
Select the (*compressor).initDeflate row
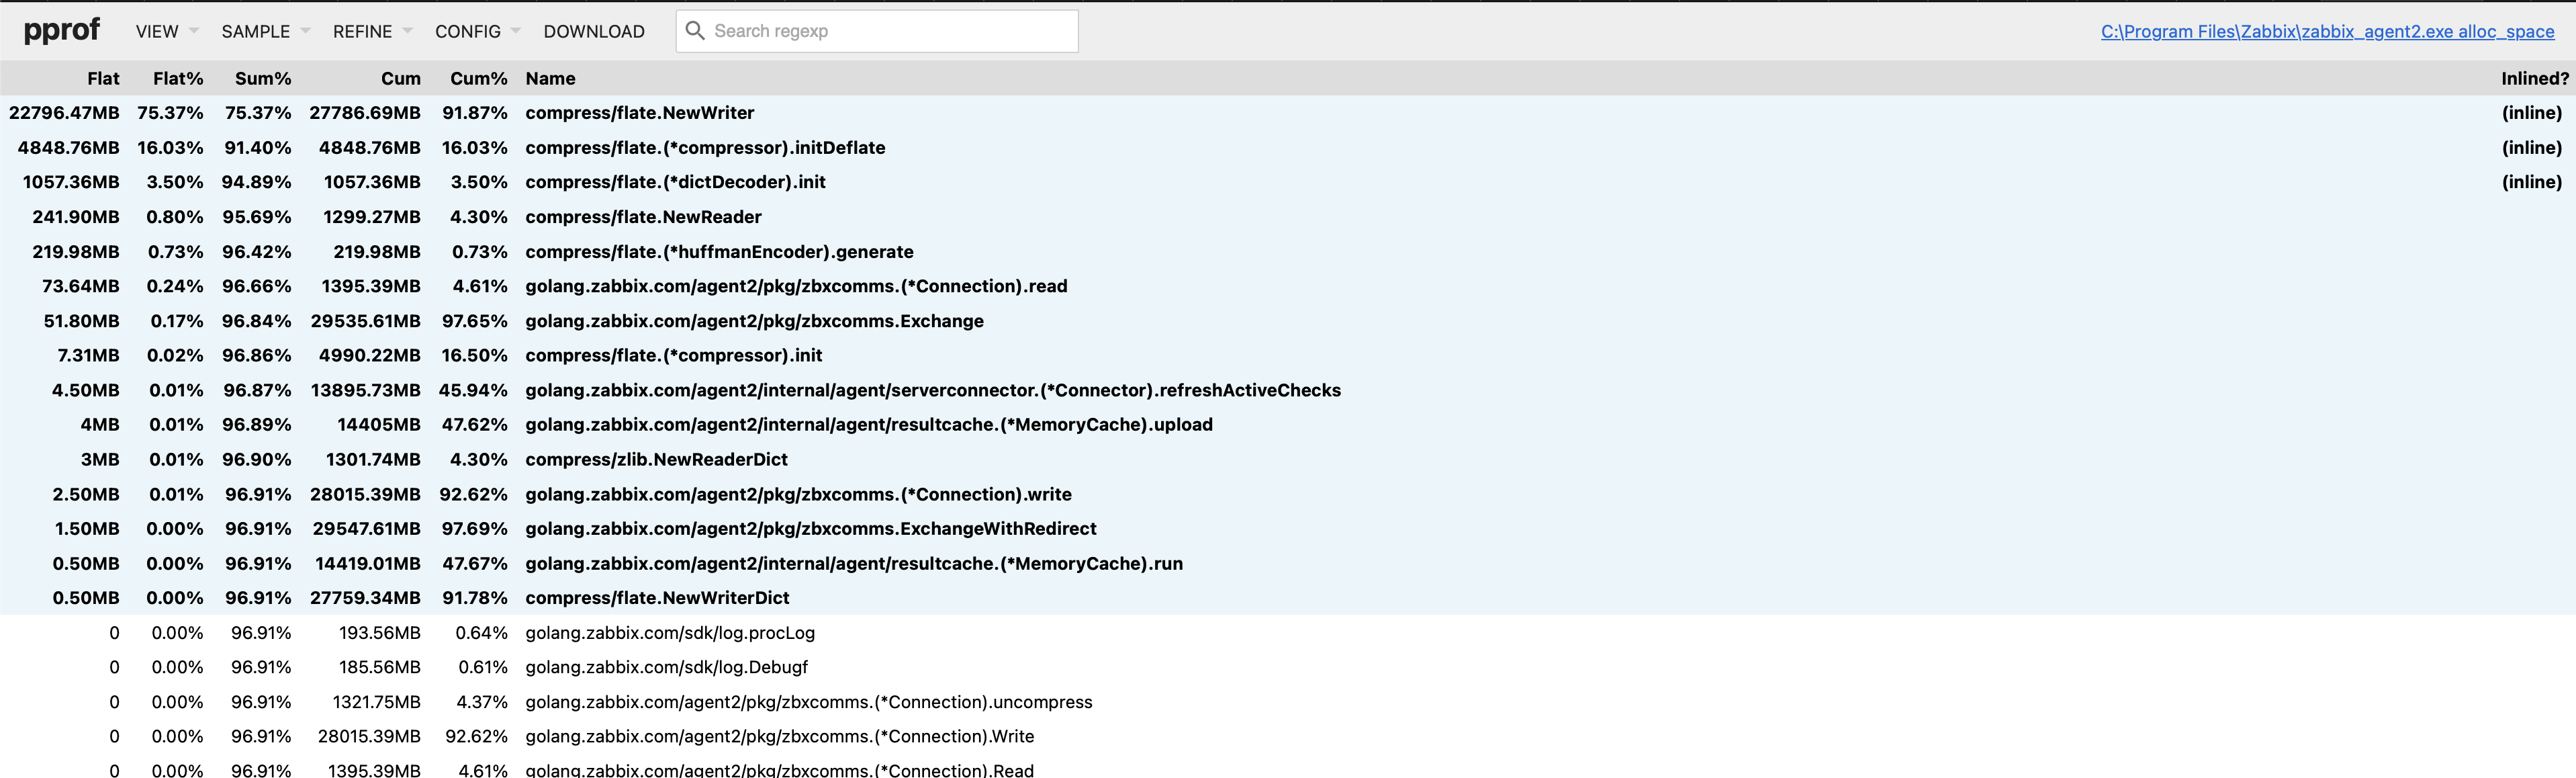(x=1288, y=148)
